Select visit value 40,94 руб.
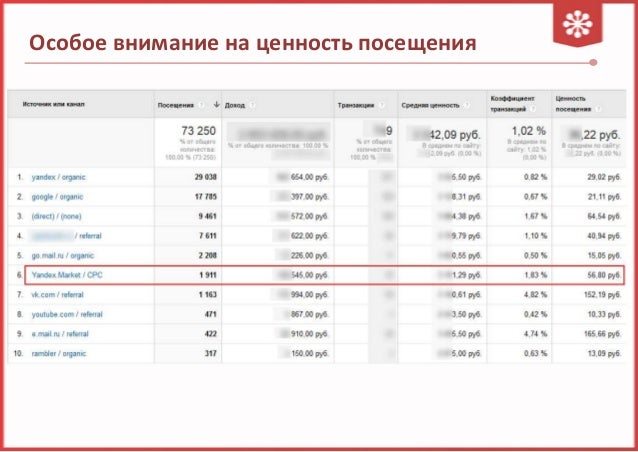638x452 pixels. click(x=604, y=236)
